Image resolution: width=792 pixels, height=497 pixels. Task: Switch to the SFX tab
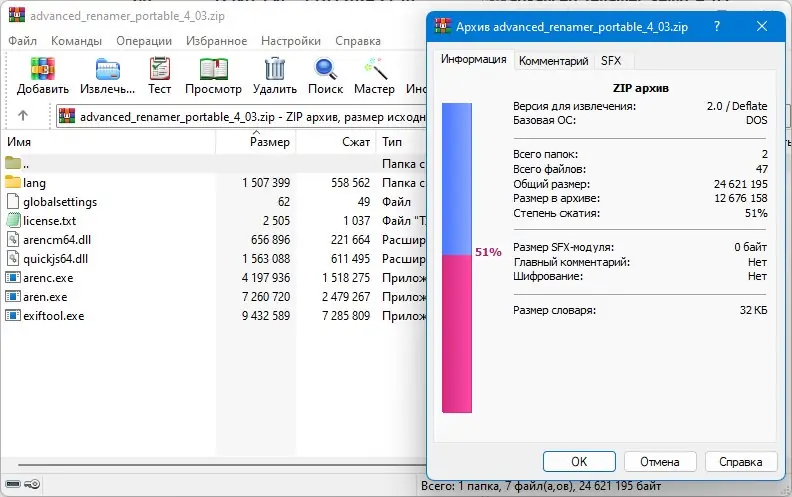coord(611,61)
